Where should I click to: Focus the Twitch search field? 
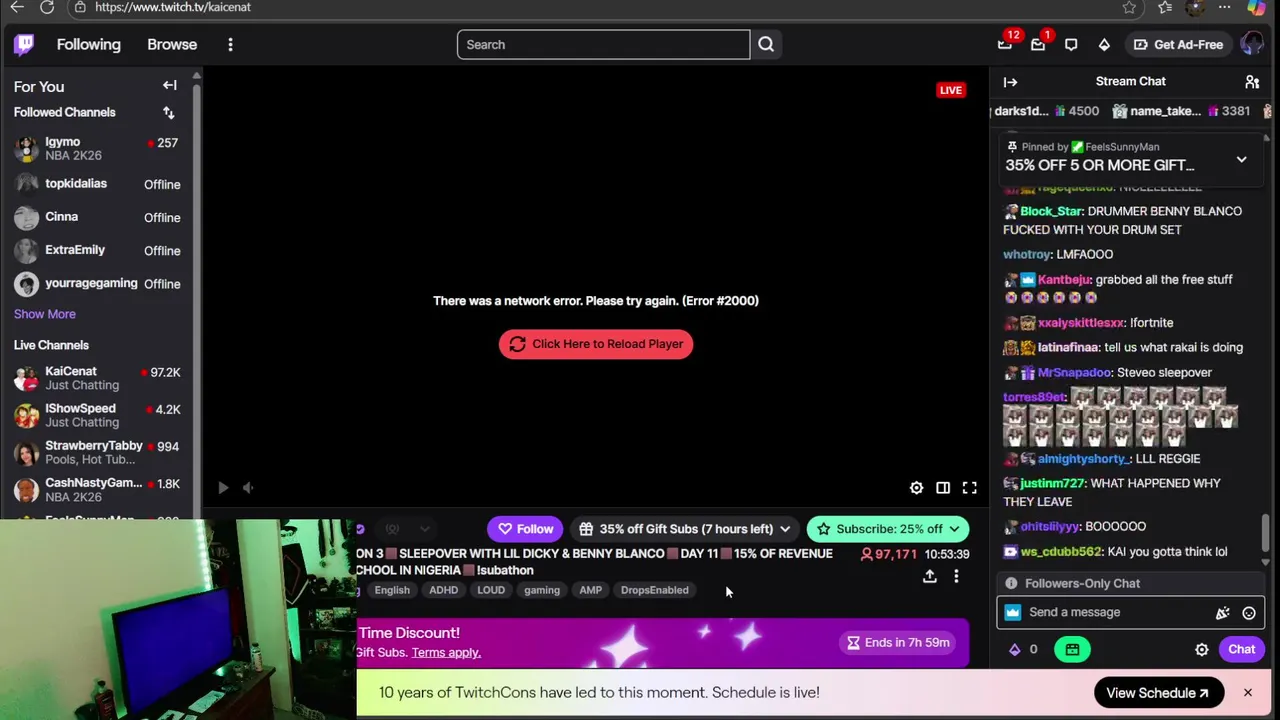point(603,44)
